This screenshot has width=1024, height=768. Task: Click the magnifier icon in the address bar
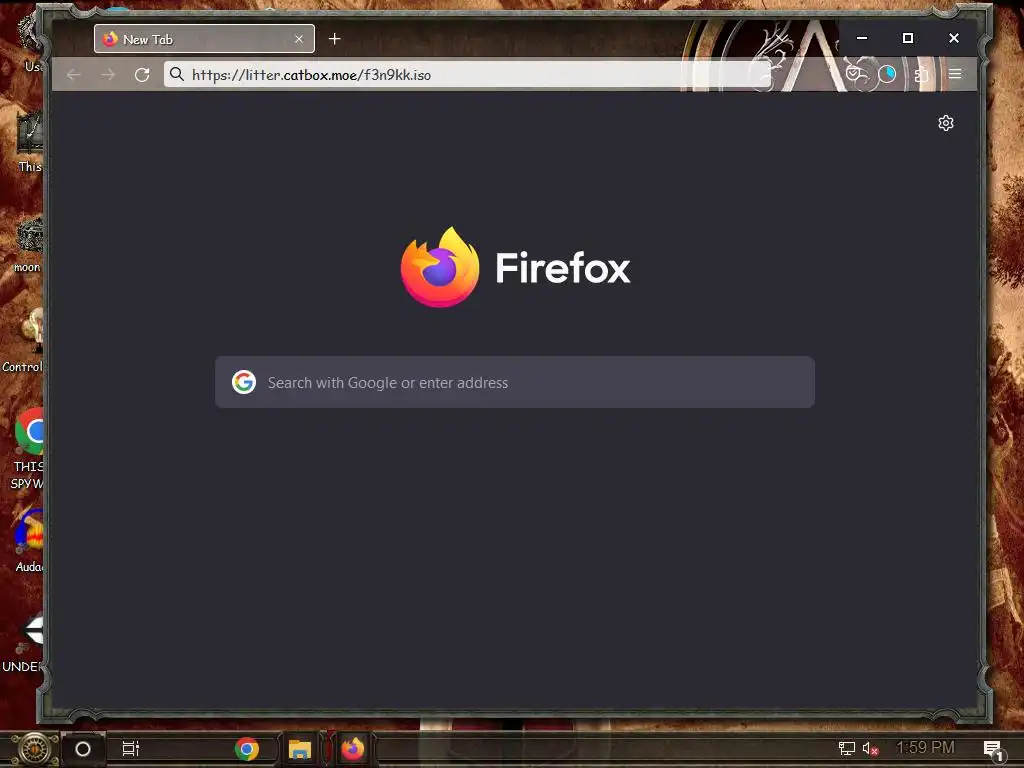(x=177, y=74)
